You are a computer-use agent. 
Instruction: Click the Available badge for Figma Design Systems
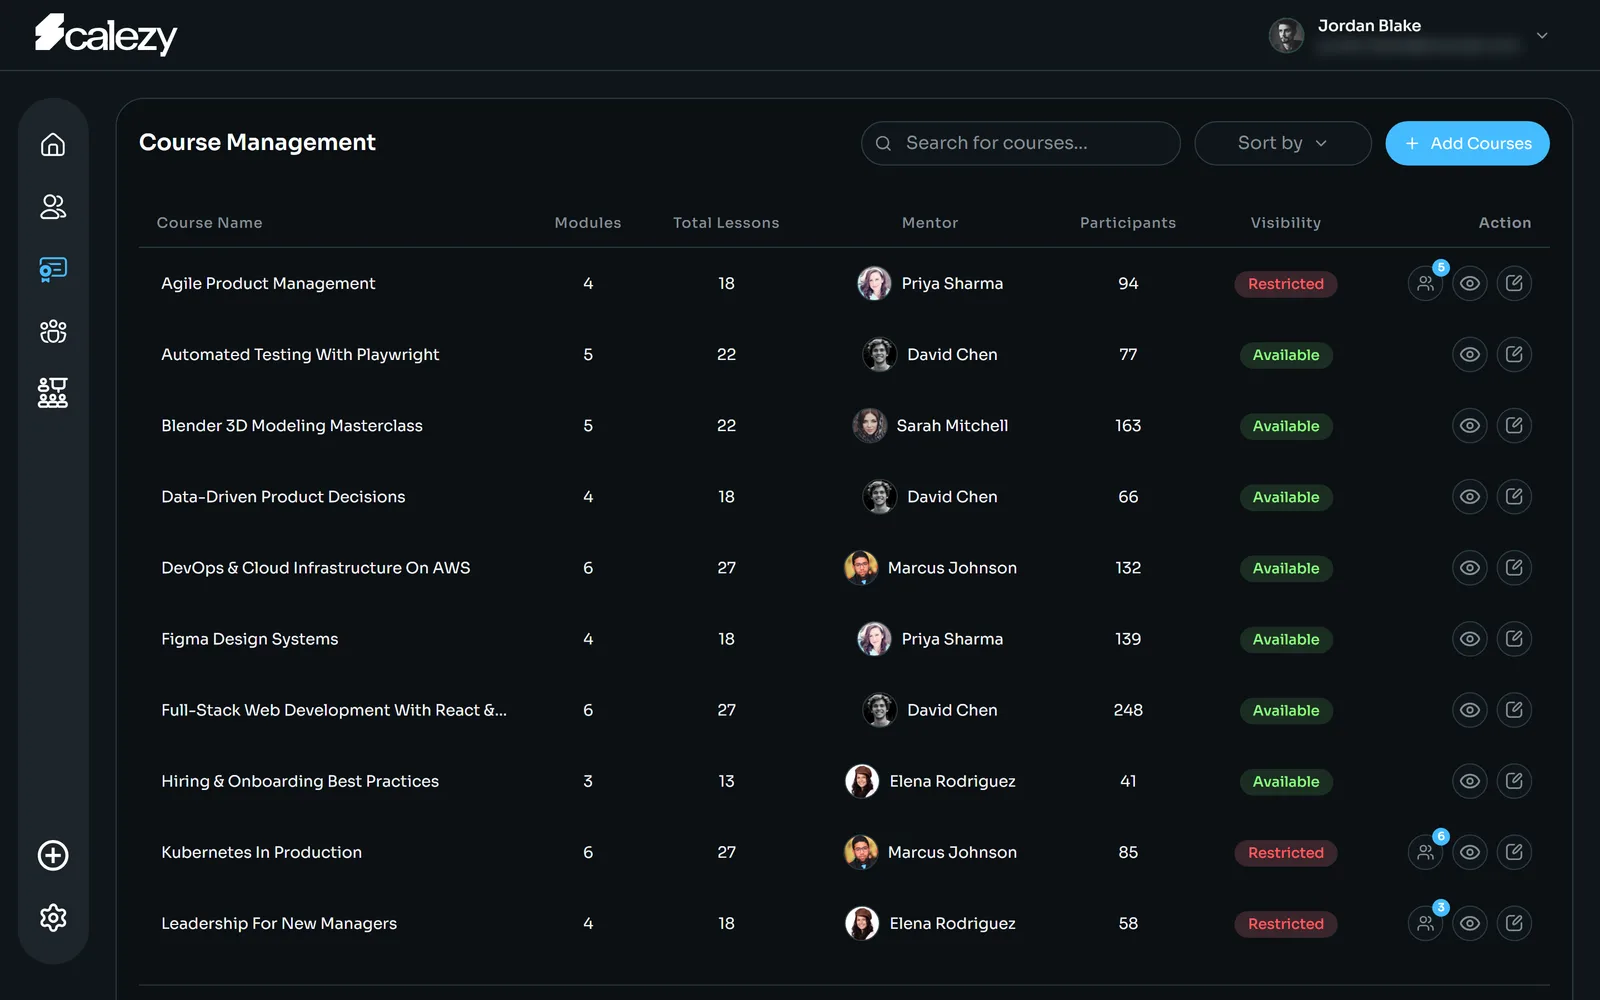click(1286, 639)
